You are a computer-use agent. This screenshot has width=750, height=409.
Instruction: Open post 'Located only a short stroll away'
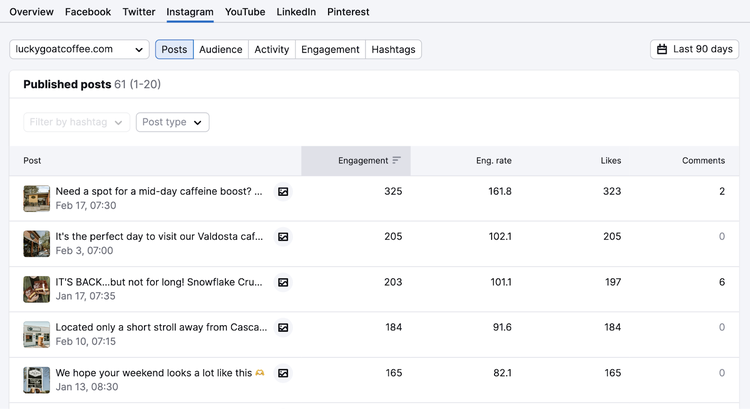point(161,327)
